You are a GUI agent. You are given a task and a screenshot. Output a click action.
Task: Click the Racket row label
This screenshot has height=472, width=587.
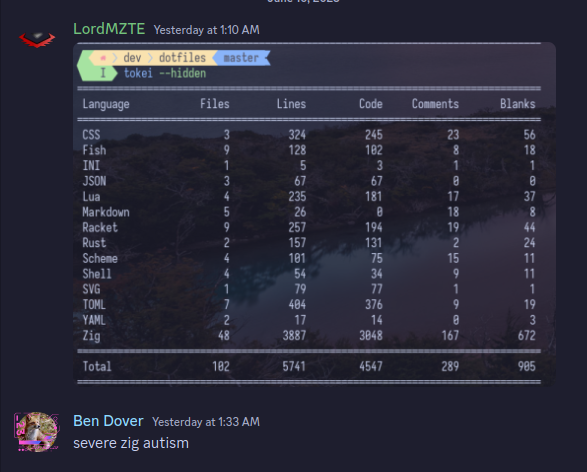click(x=100, y=228)
